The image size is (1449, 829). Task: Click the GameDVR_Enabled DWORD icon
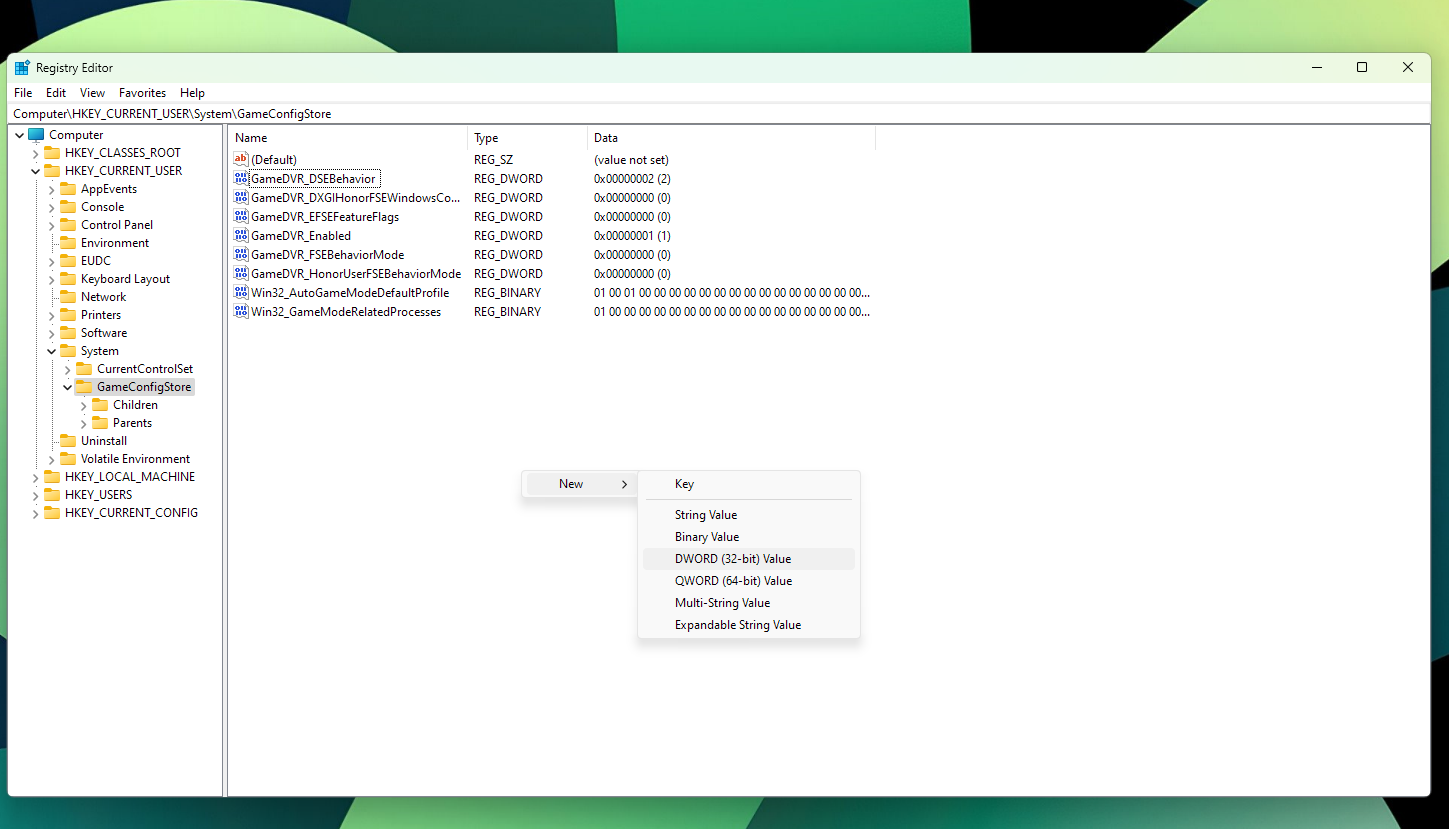point(240,236)
